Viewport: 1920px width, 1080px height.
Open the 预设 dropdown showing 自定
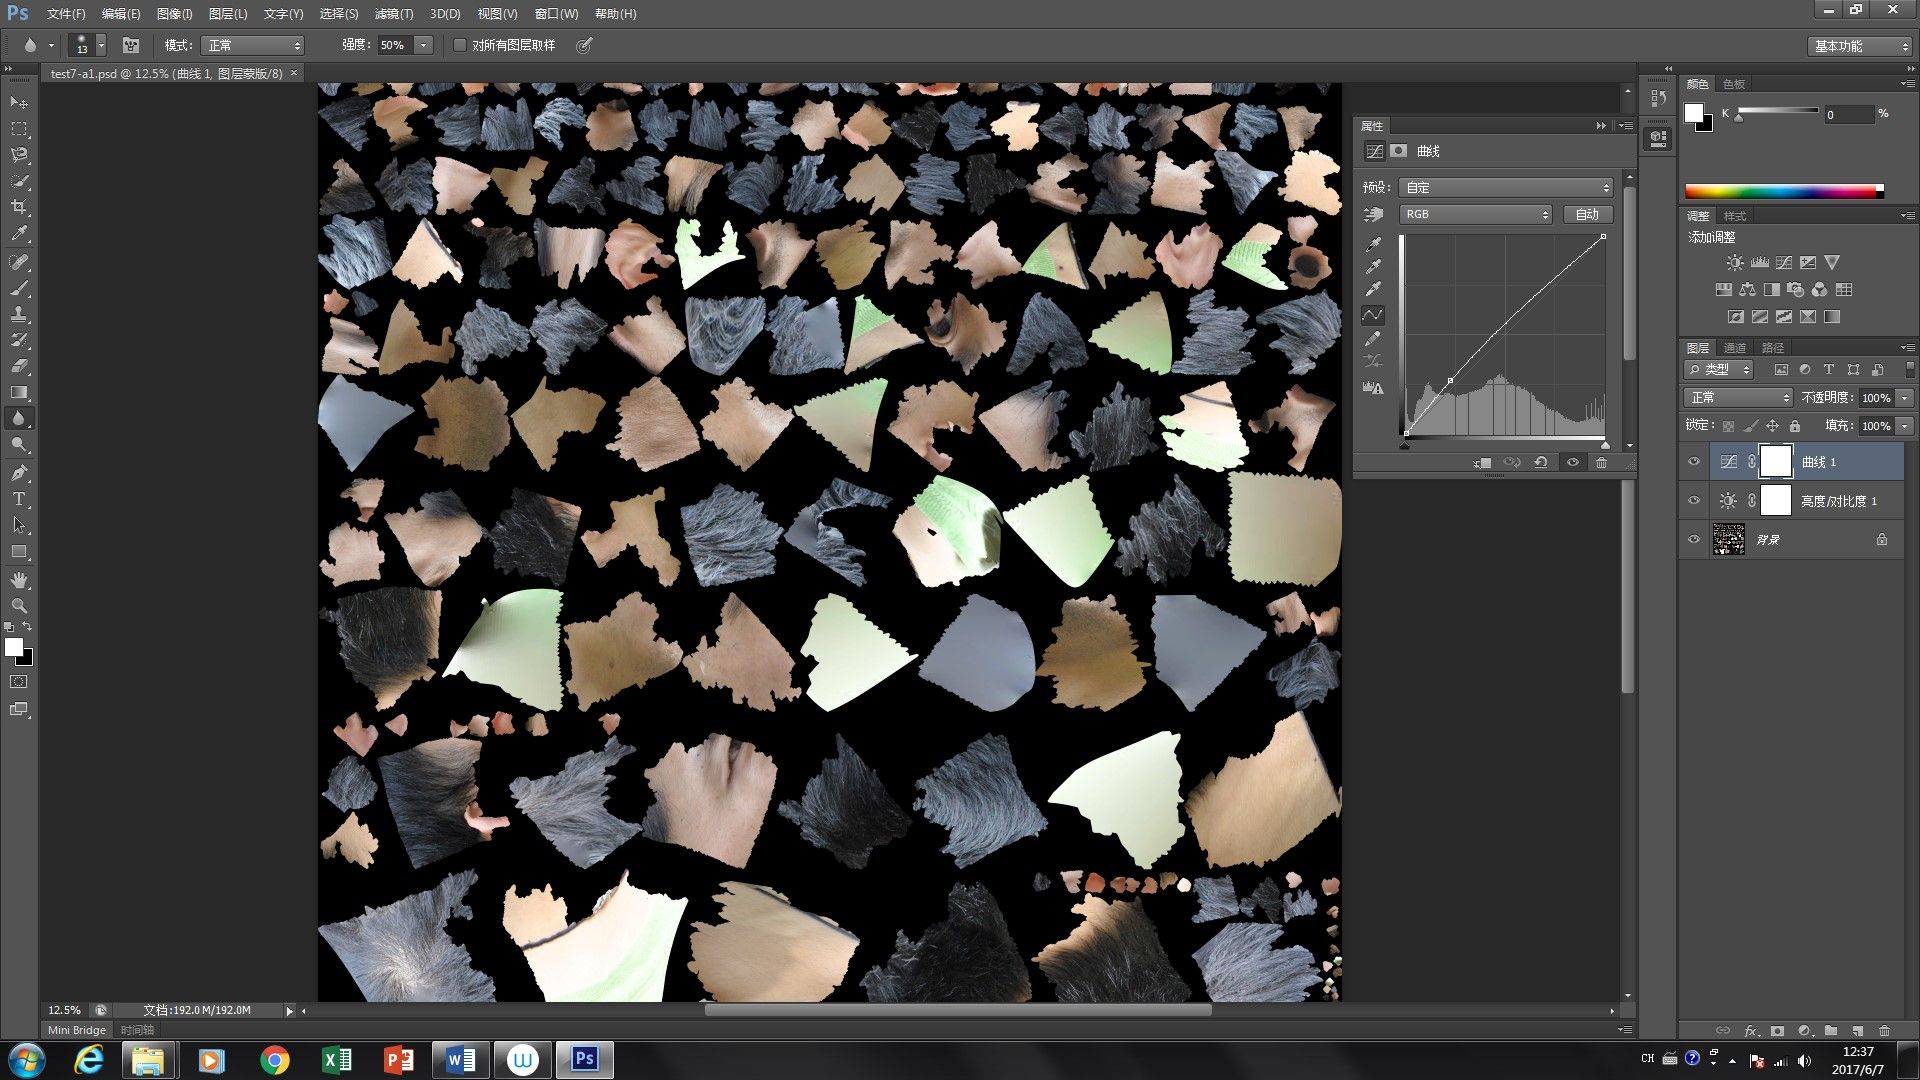[x=1506, y=187]
